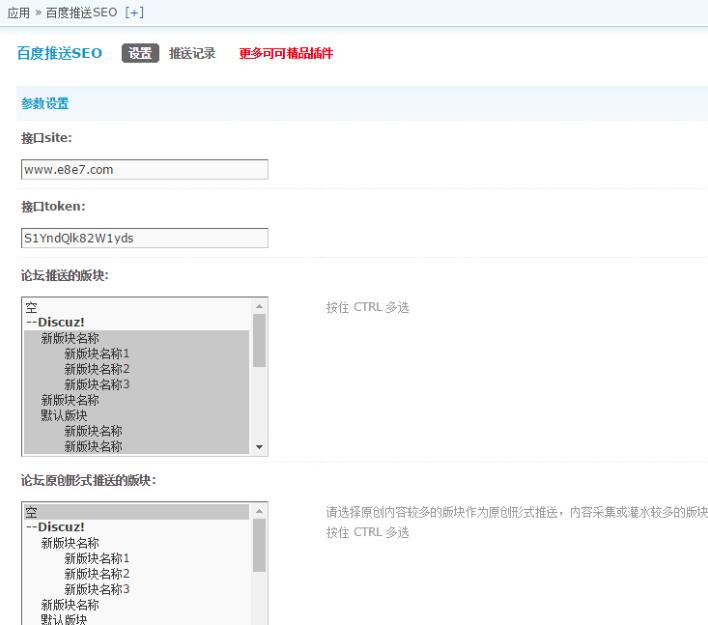Open the 百度推送SEO breadcrumb link
This screenshot has height=625, width=708.
point(81,12)
